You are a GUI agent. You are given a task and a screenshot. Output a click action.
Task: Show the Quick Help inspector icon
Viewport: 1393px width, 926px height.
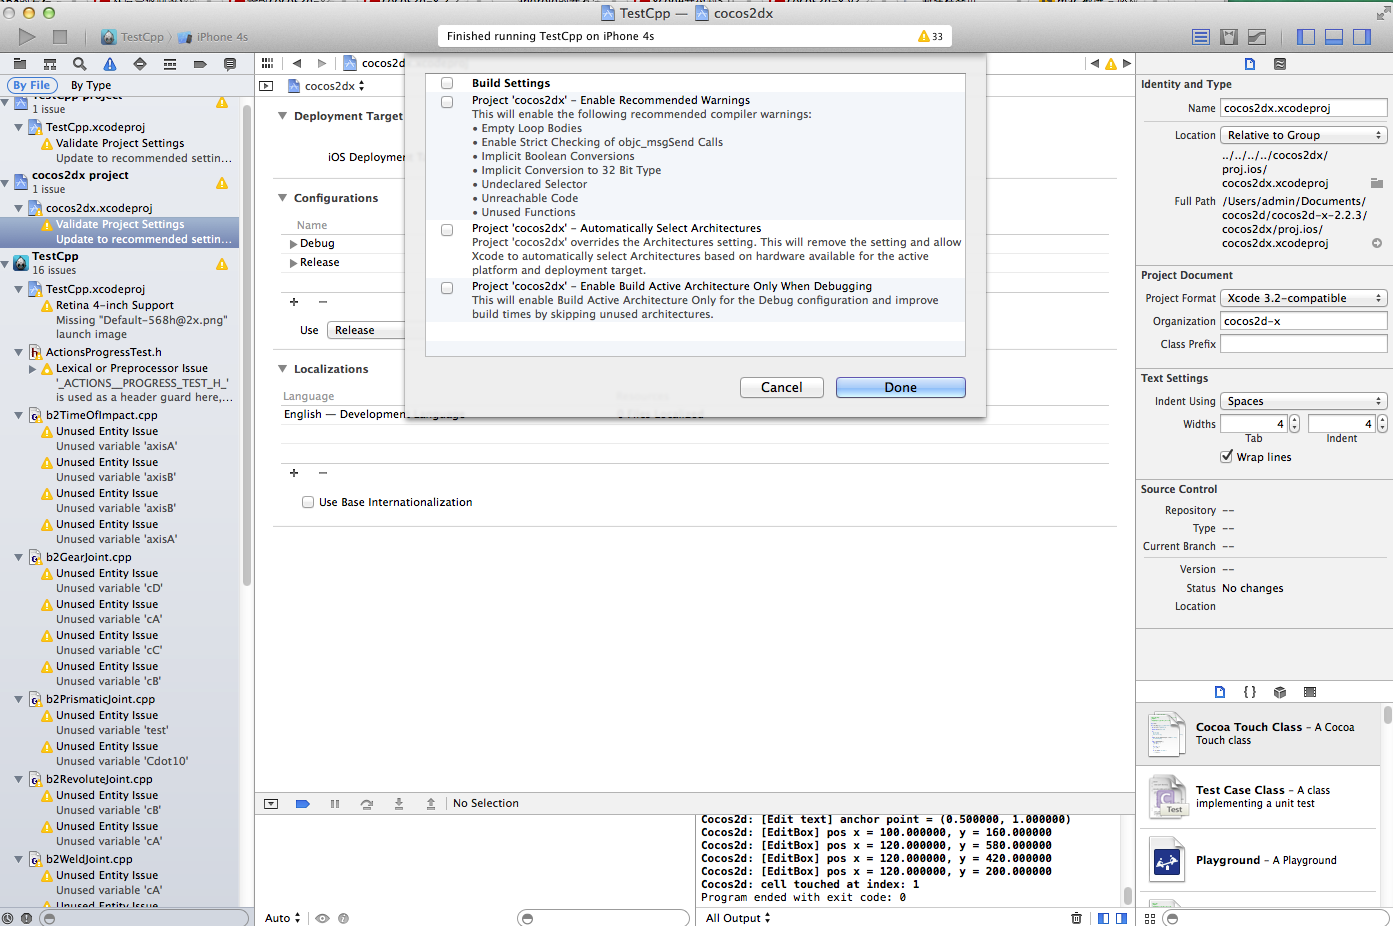click(1280, 63)
